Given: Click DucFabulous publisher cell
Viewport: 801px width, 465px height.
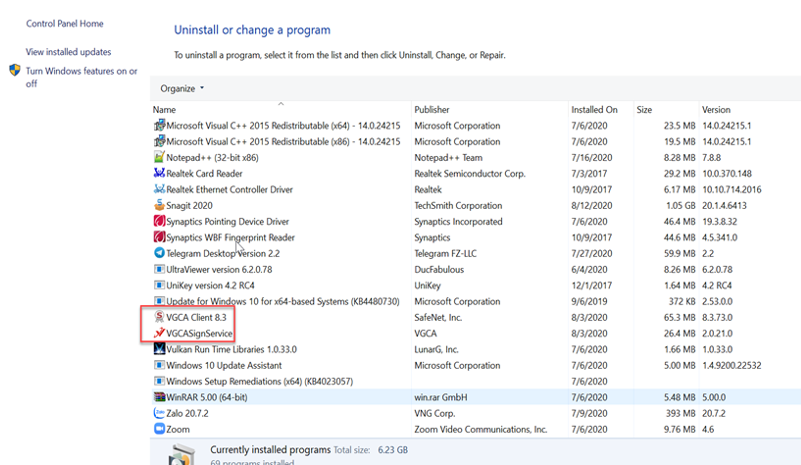Looking at the screenshot, I should pos(439,269).
